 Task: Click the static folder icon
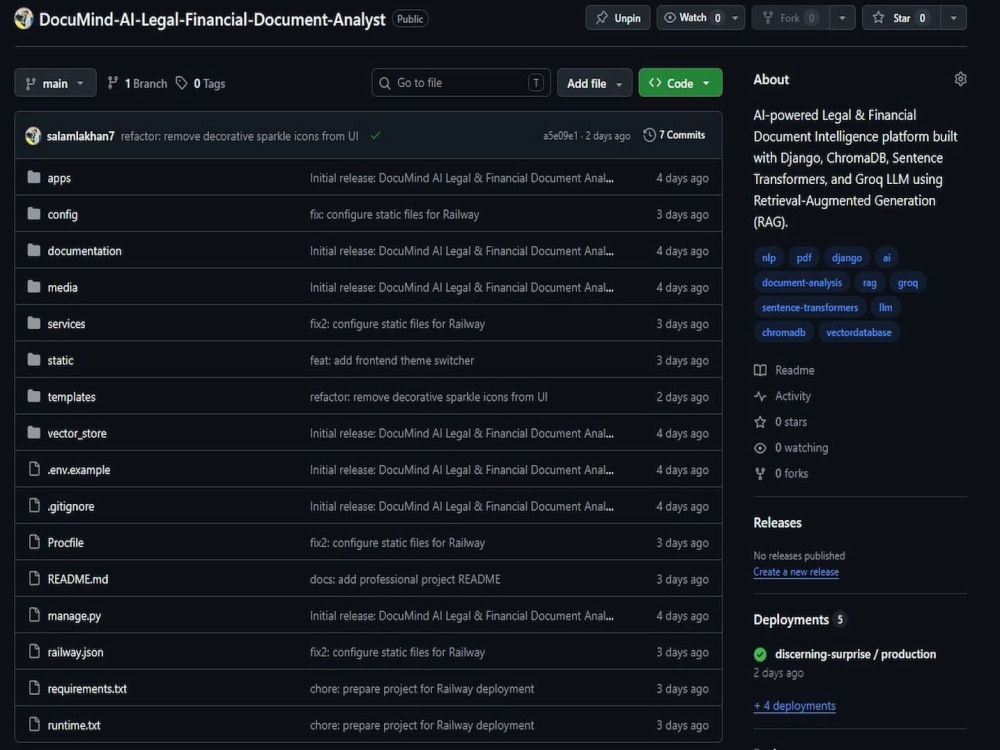(x=34, y=360)
